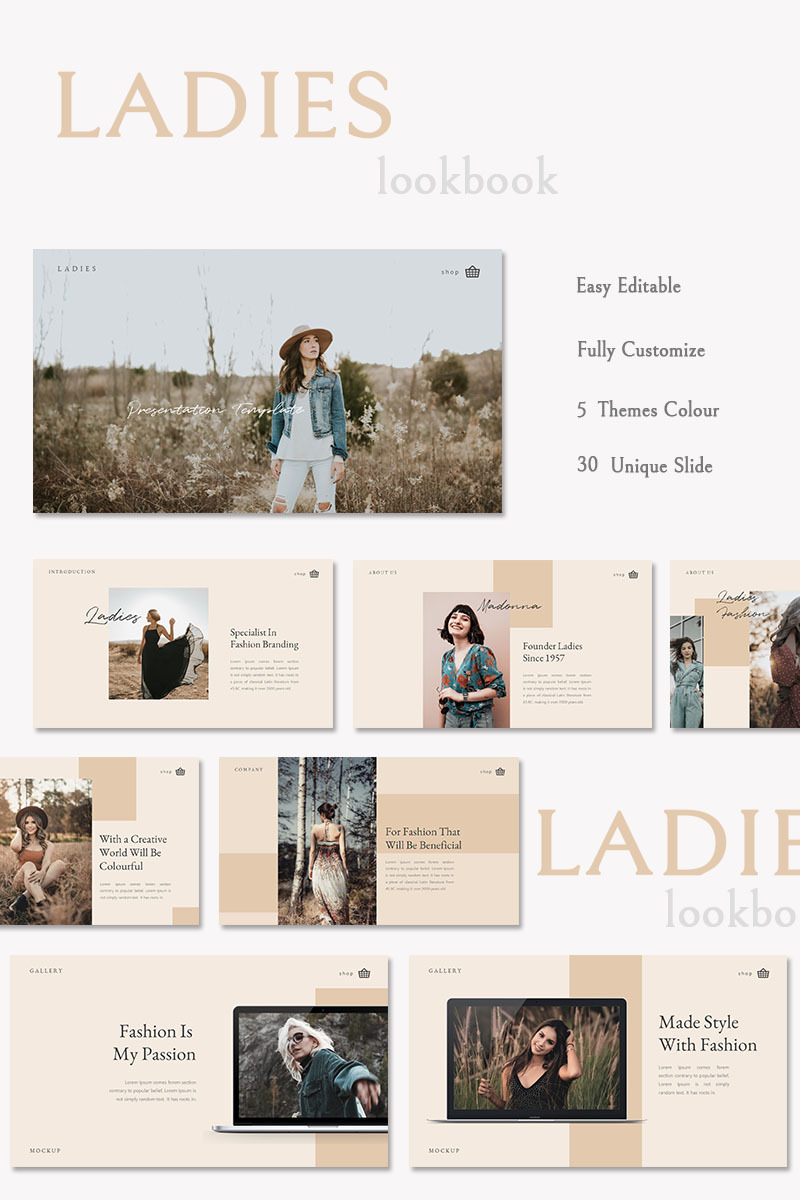
Task: Click the basket icon on the Creative World slide
Action: pyautogui.click(x=180, y=771)
